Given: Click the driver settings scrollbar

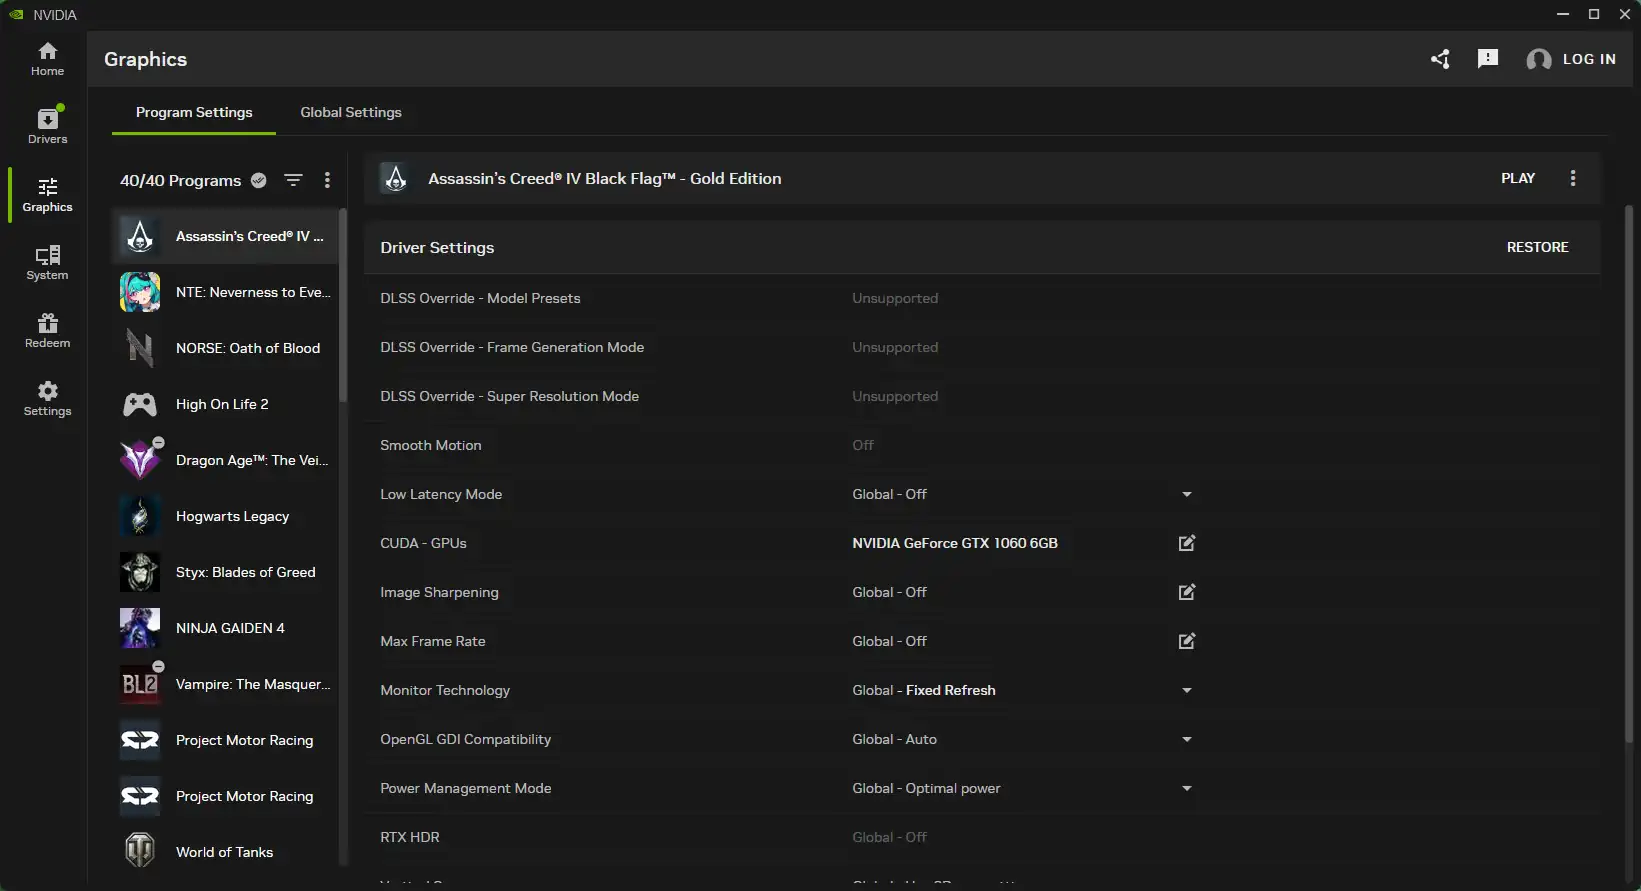Looking at the screenshot, I should coord(1628,473).
